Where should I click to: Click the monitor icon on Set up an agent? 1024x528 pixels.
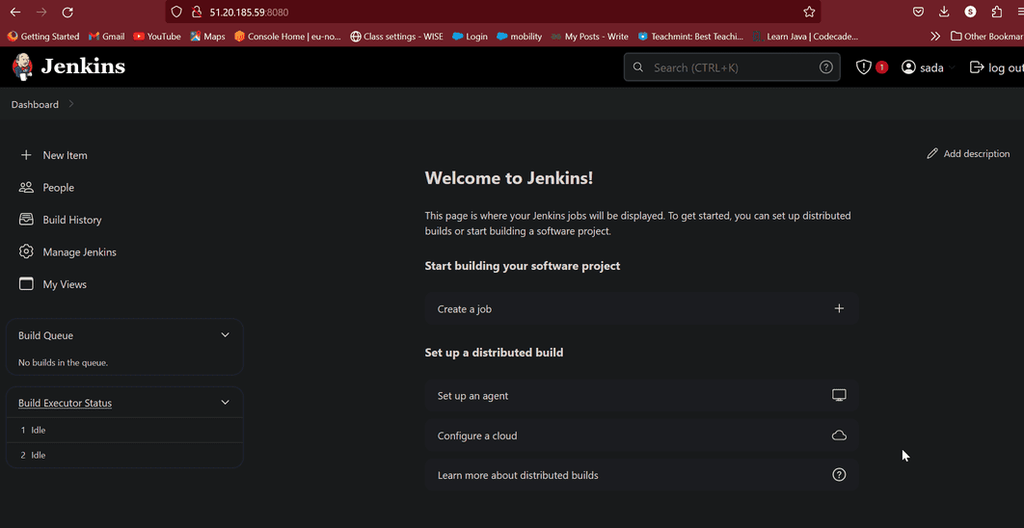click(x=839, y=395)
